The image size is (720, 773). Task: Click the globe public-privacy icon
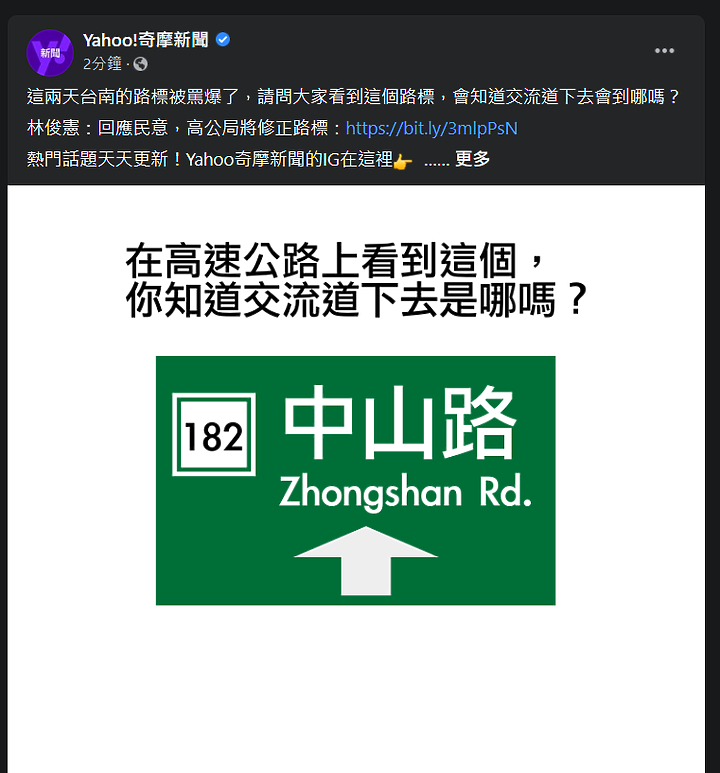(141, 64)
